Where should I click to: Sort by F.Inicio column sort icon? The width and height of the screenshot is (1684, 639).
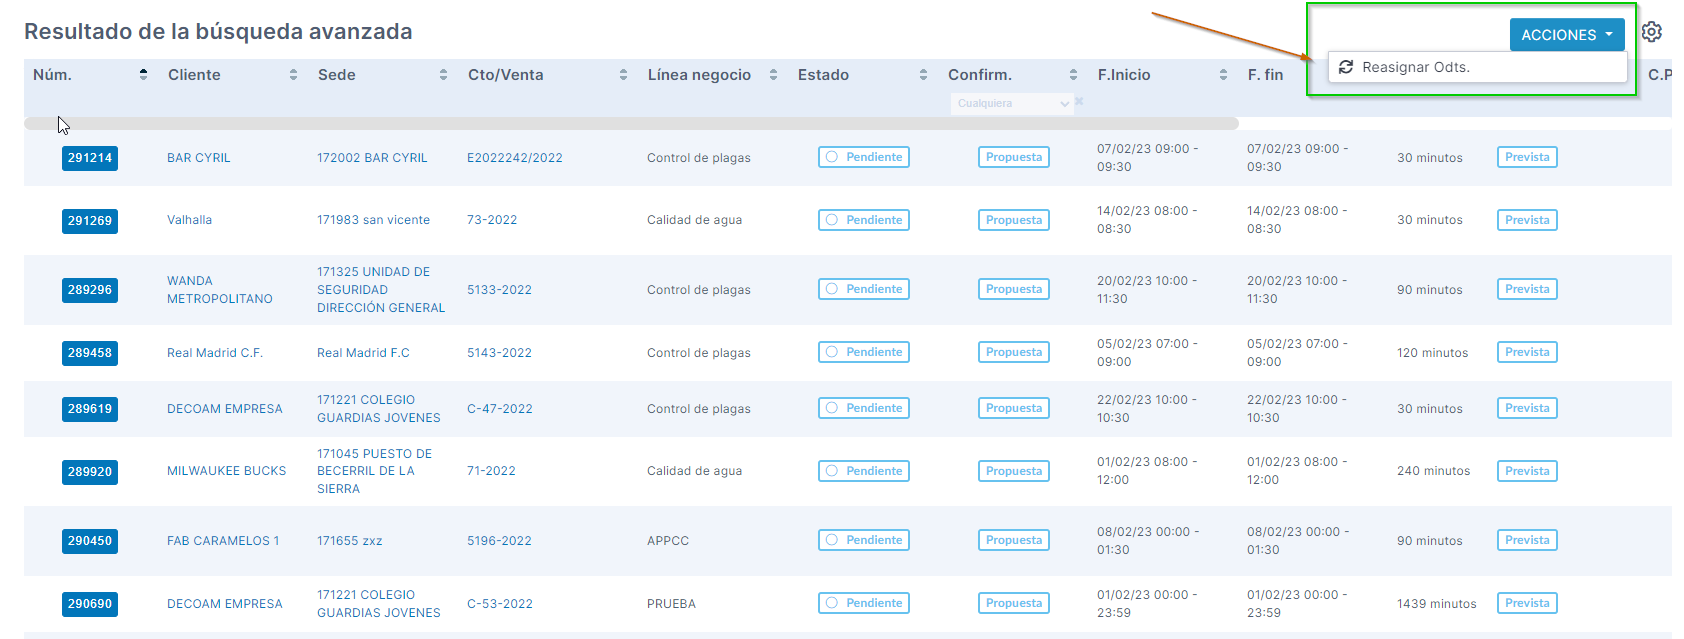point(1223,75)
